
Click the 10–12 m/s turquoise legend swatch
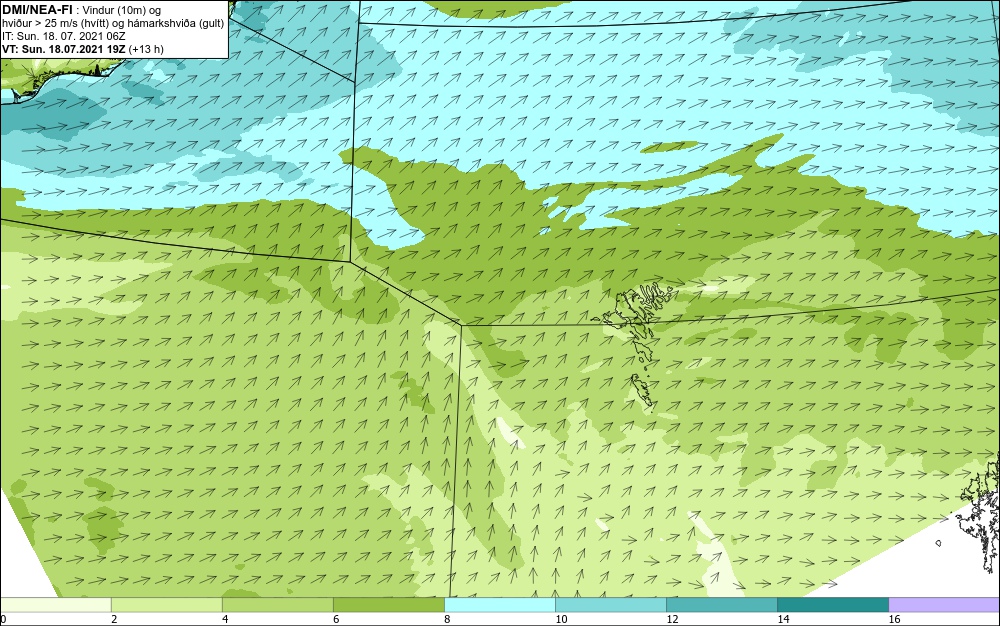(610, 605)
